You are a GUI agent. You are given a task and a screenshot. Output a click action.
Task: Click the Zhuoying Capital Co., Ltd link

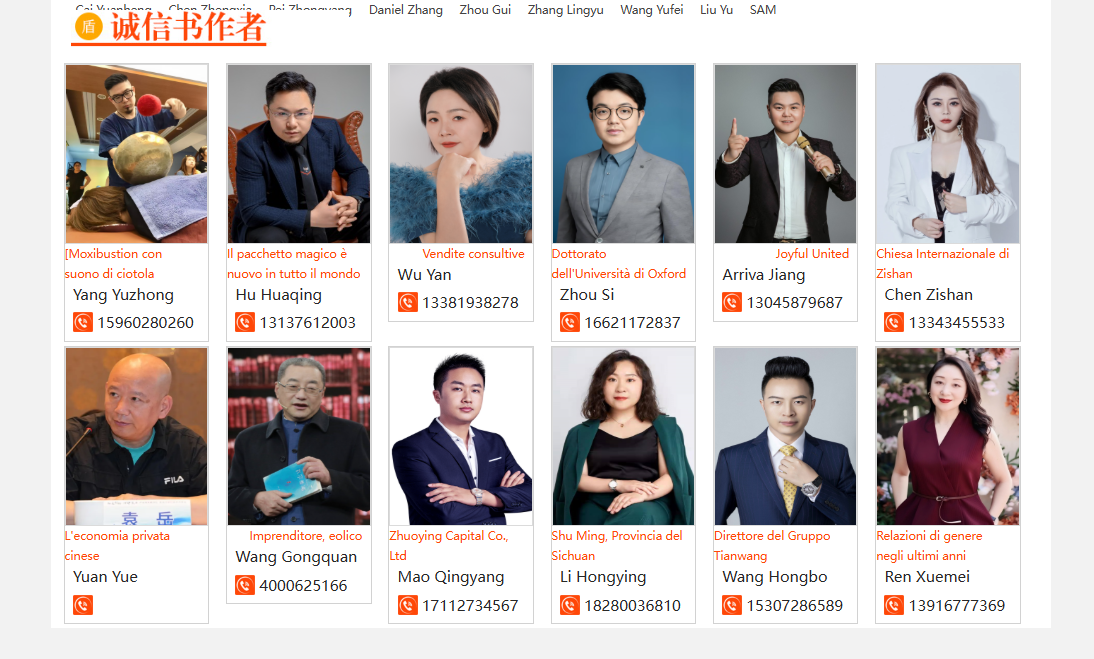click(x=449, y=545)
